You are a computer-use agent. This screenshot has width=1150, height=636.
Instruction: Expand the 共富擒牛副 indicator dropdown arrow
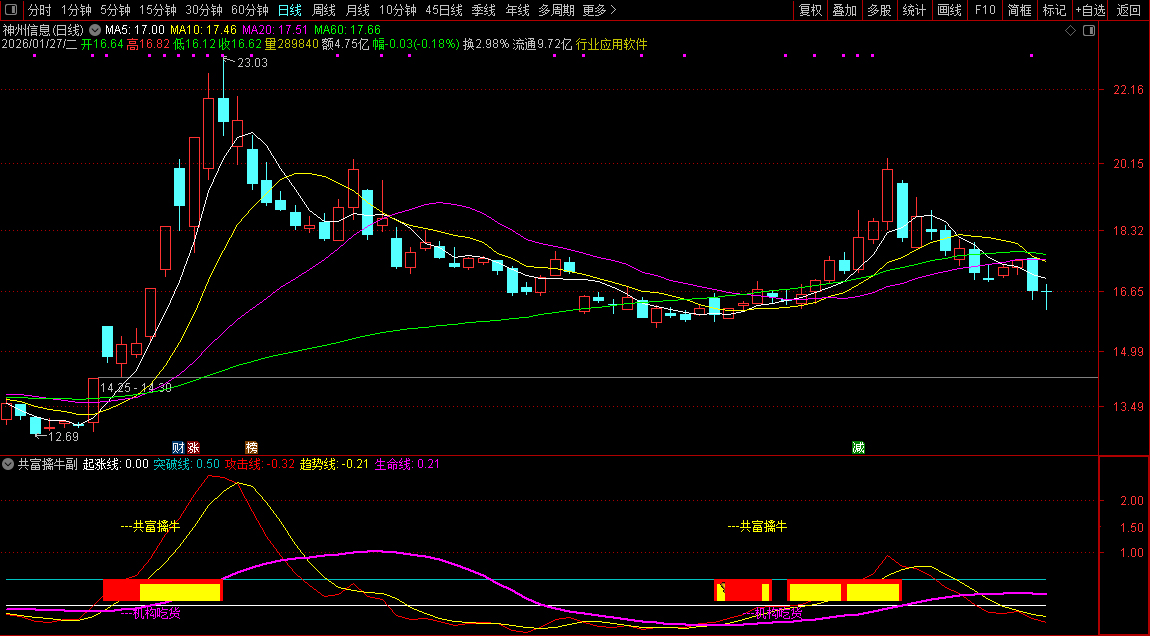pos(8,464)
